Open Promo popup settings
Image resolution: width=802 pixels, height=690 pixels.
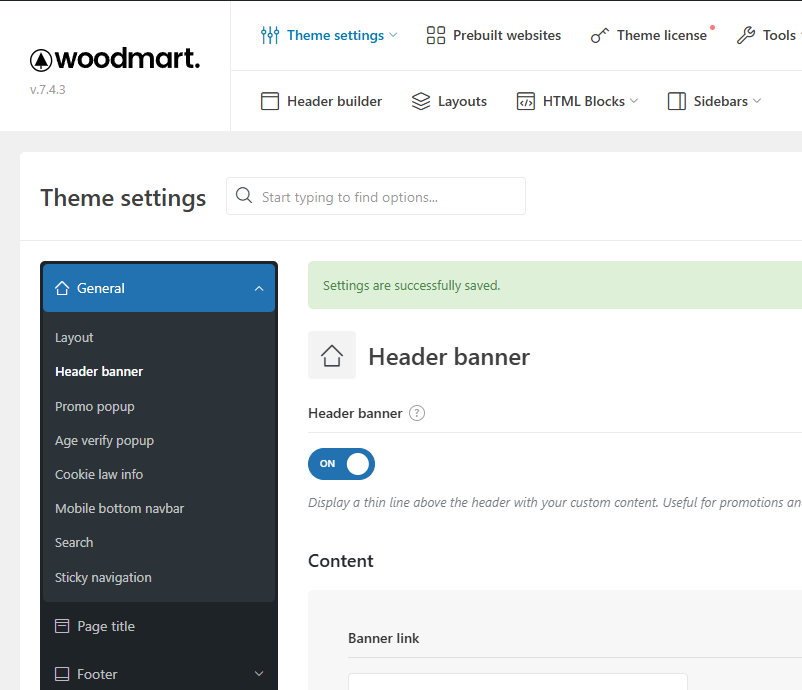click(x=95, y=407)
